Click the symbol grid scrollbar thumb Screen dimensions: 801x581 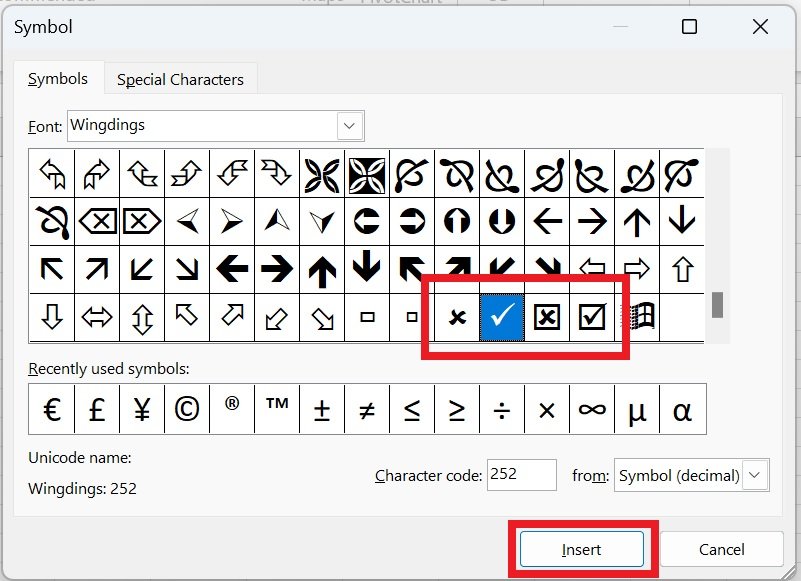click(717, 305)
